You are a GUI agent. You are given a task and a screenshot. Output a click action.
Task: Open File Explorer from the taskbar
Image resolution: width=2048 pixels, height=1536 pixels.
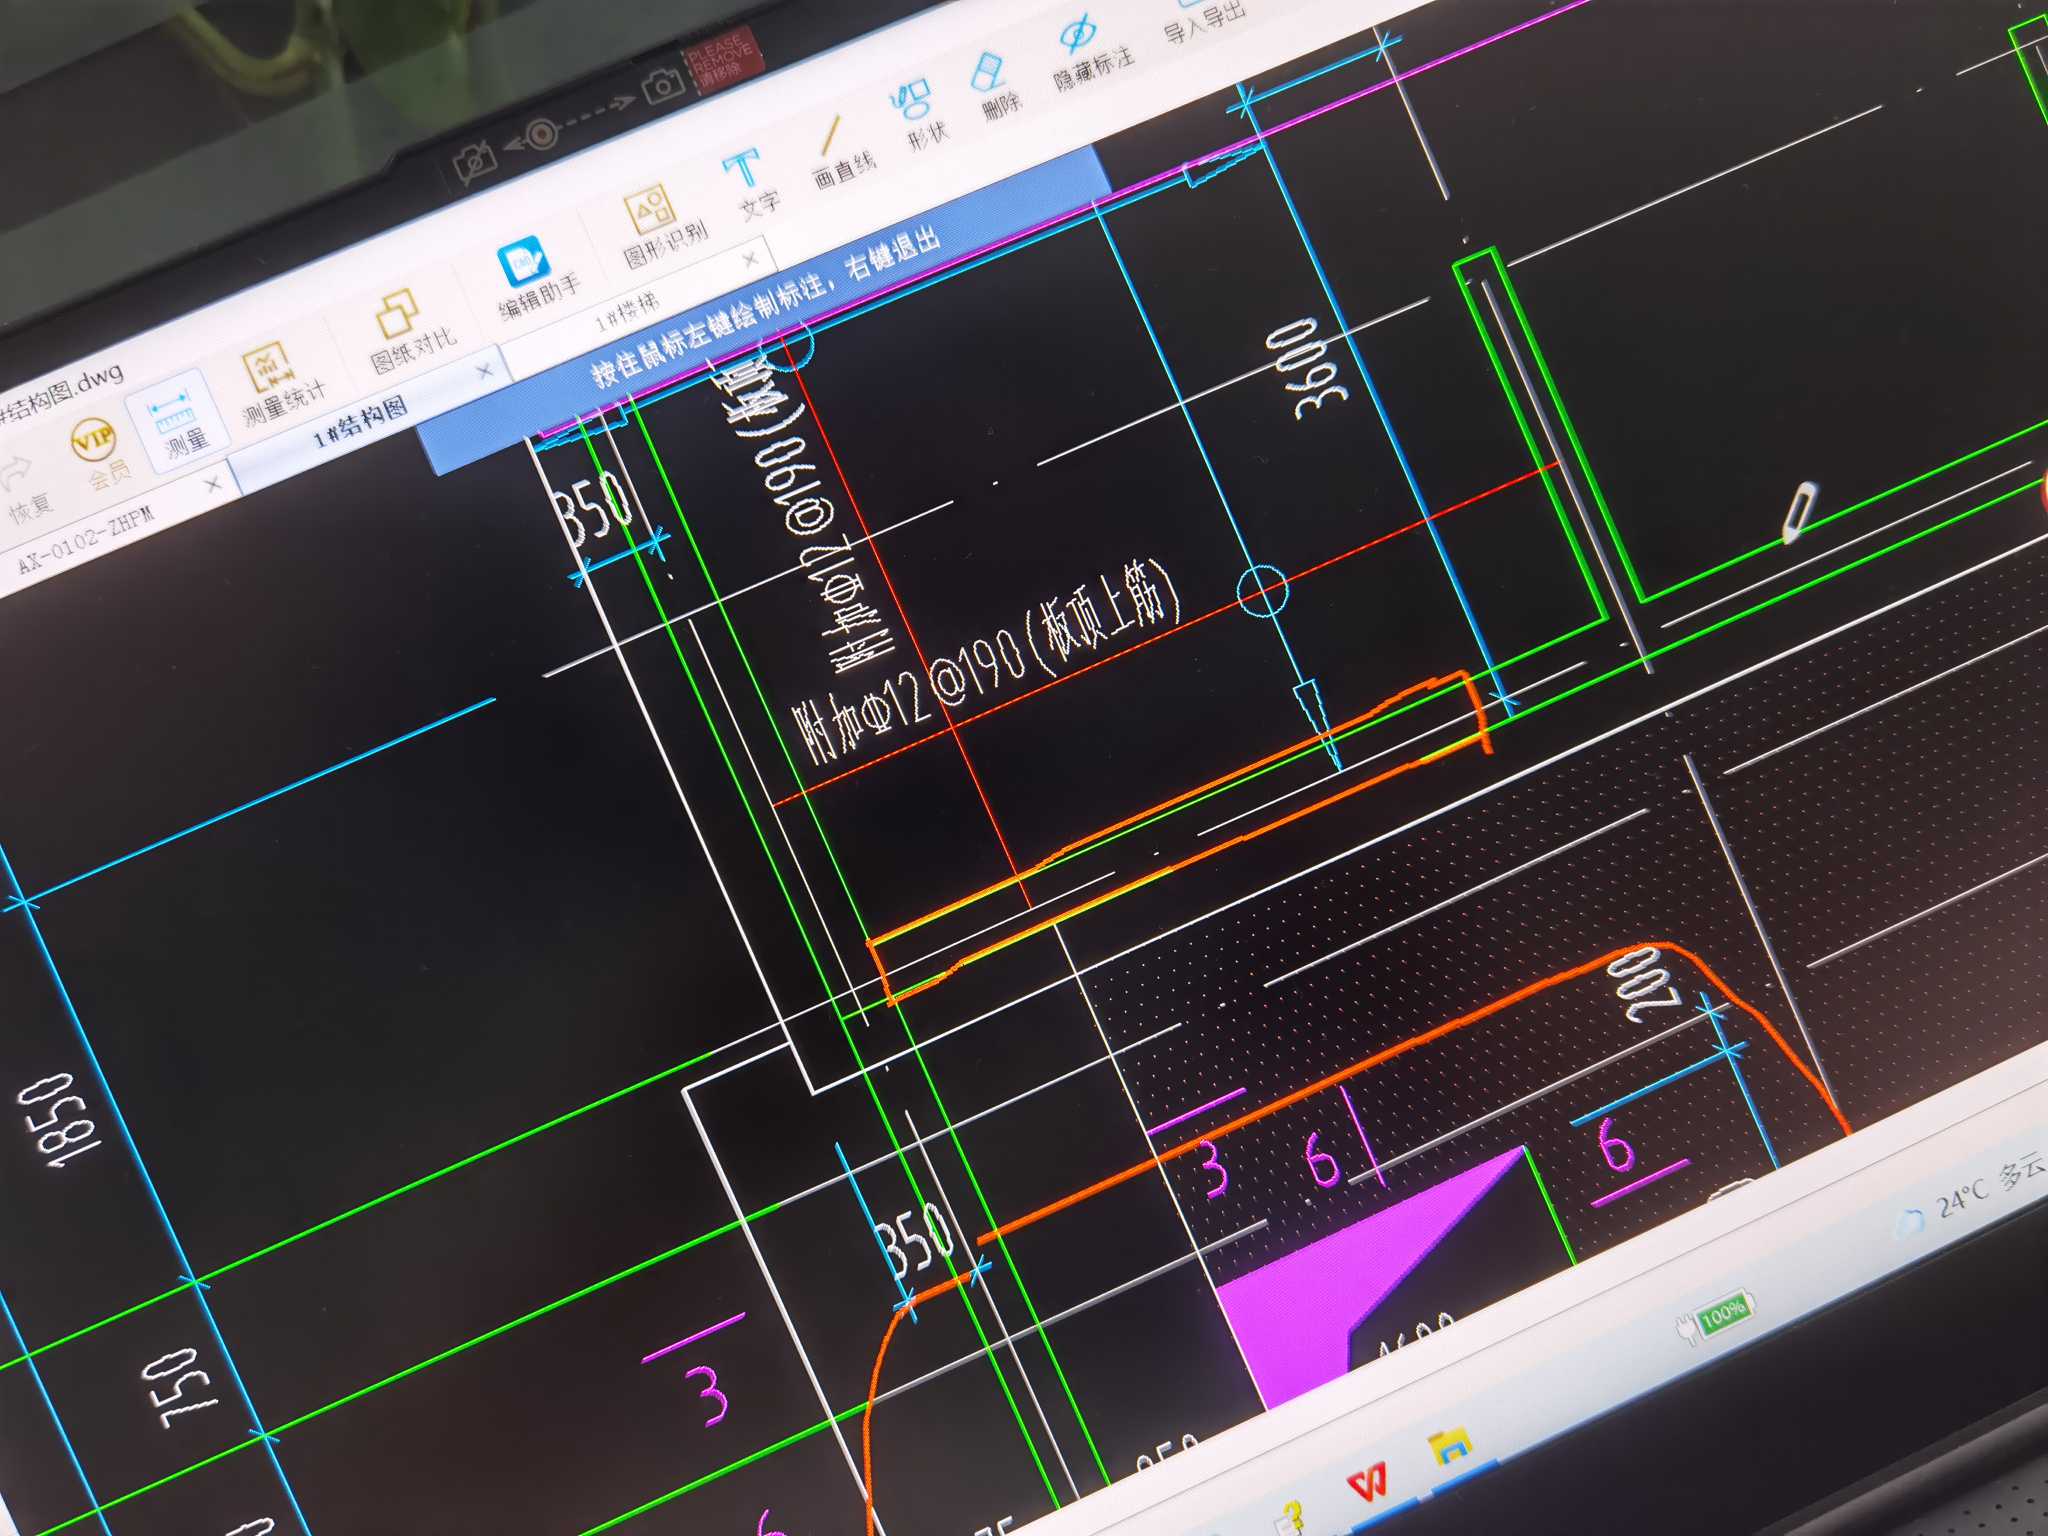coord(1452,1446)
